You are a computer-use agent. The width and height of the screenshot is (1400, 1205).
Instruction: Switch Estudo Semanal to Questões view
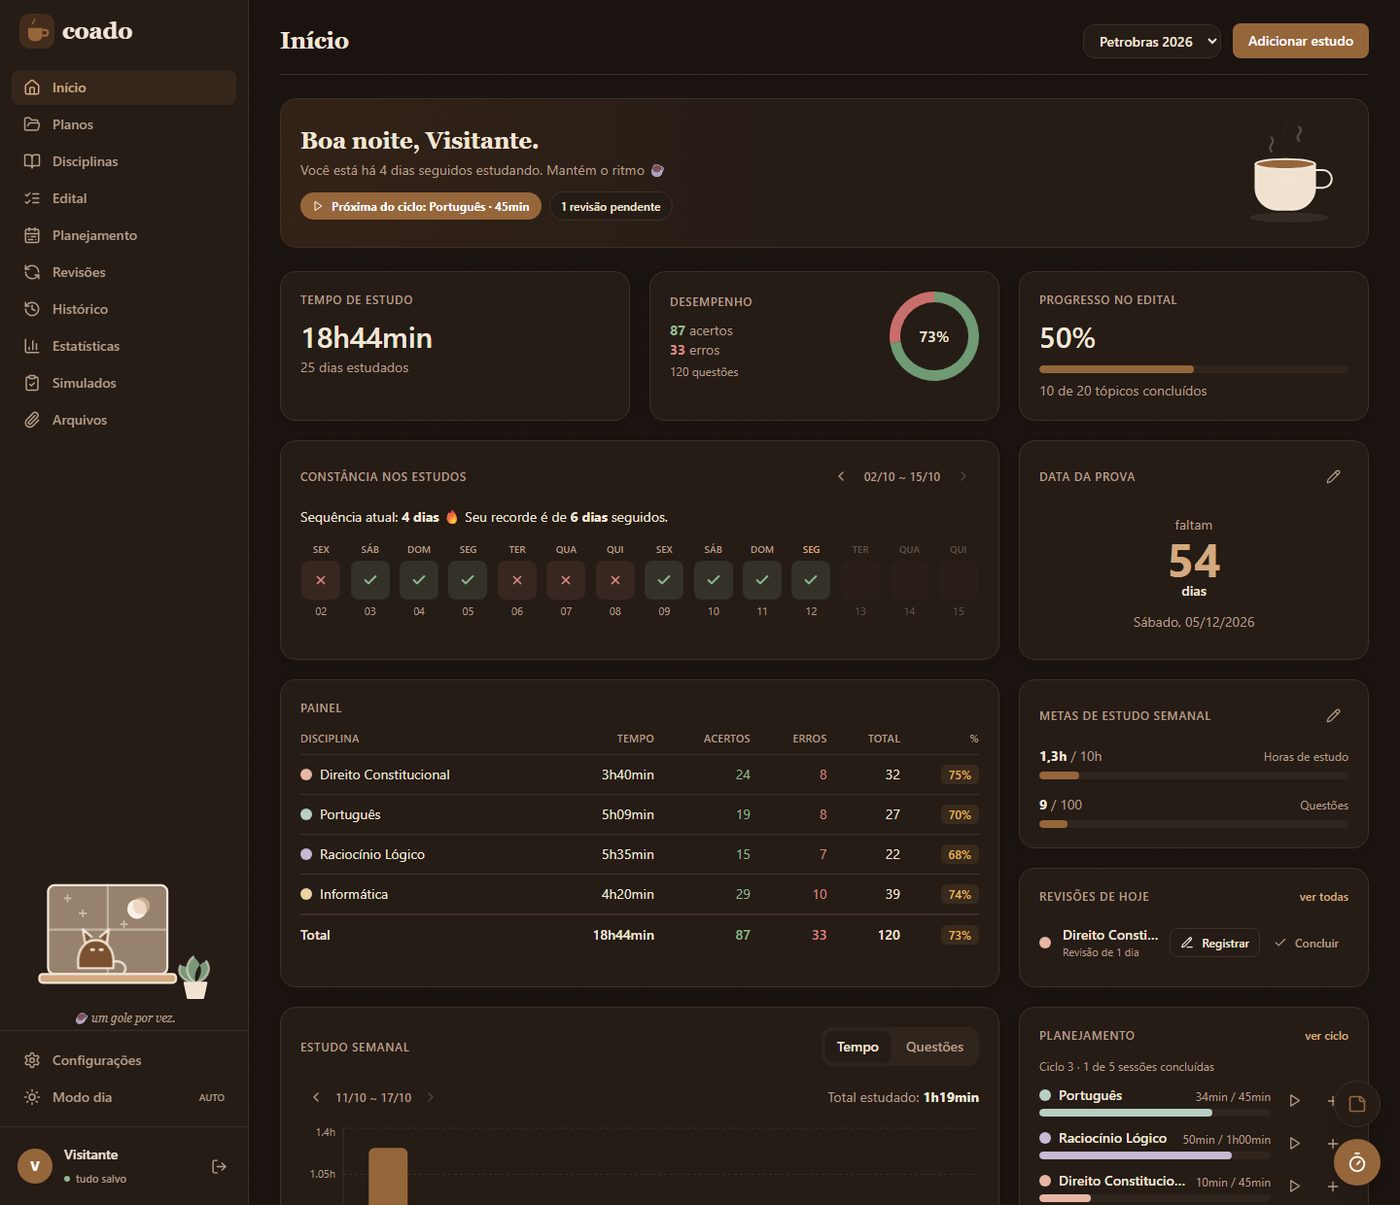tap(935, 1047)
